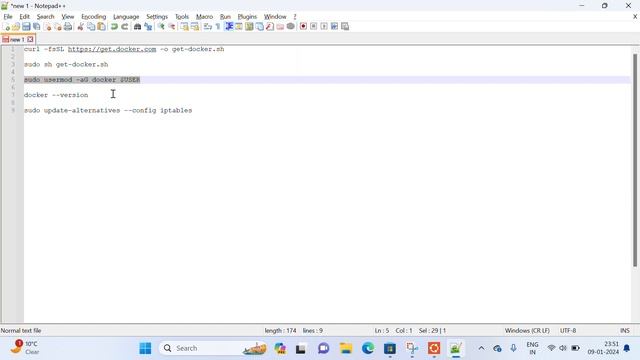Click the Document List toolbar icon
This screenshot has width=640, height=360.
click(x=260, y=27)
